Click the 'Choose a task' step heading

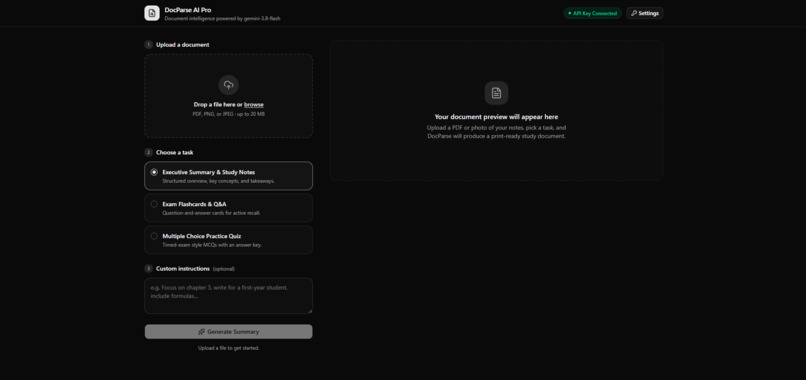[175, 152]
